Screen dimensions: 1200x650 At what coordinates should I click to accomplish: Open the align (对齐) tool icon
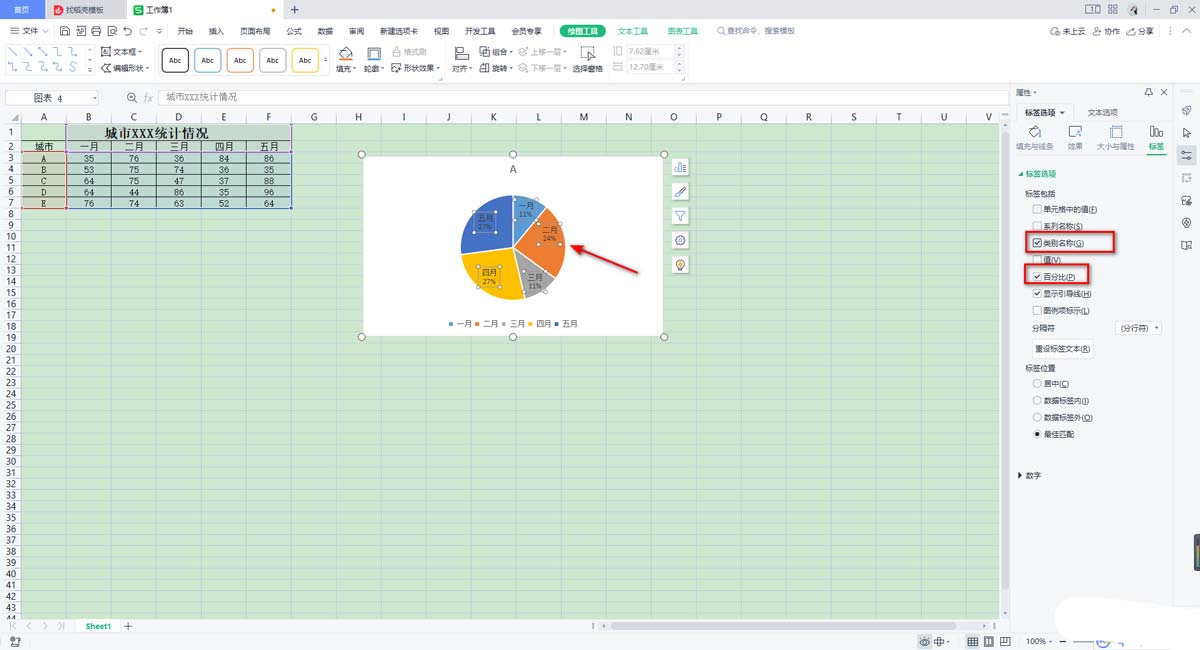[460, 53]
